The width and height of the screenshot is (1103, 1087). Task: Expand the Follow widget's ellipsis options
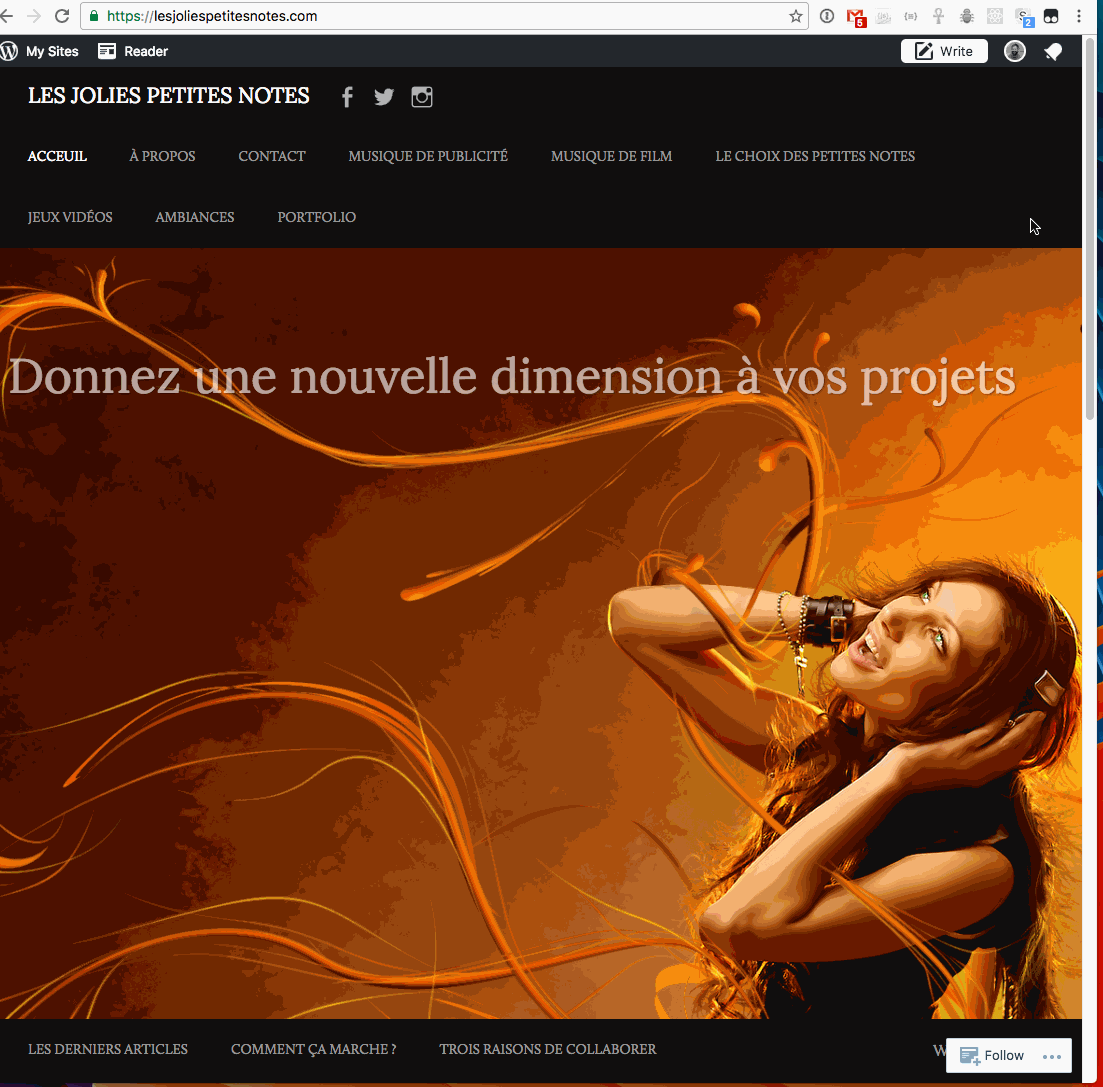1050,1056
